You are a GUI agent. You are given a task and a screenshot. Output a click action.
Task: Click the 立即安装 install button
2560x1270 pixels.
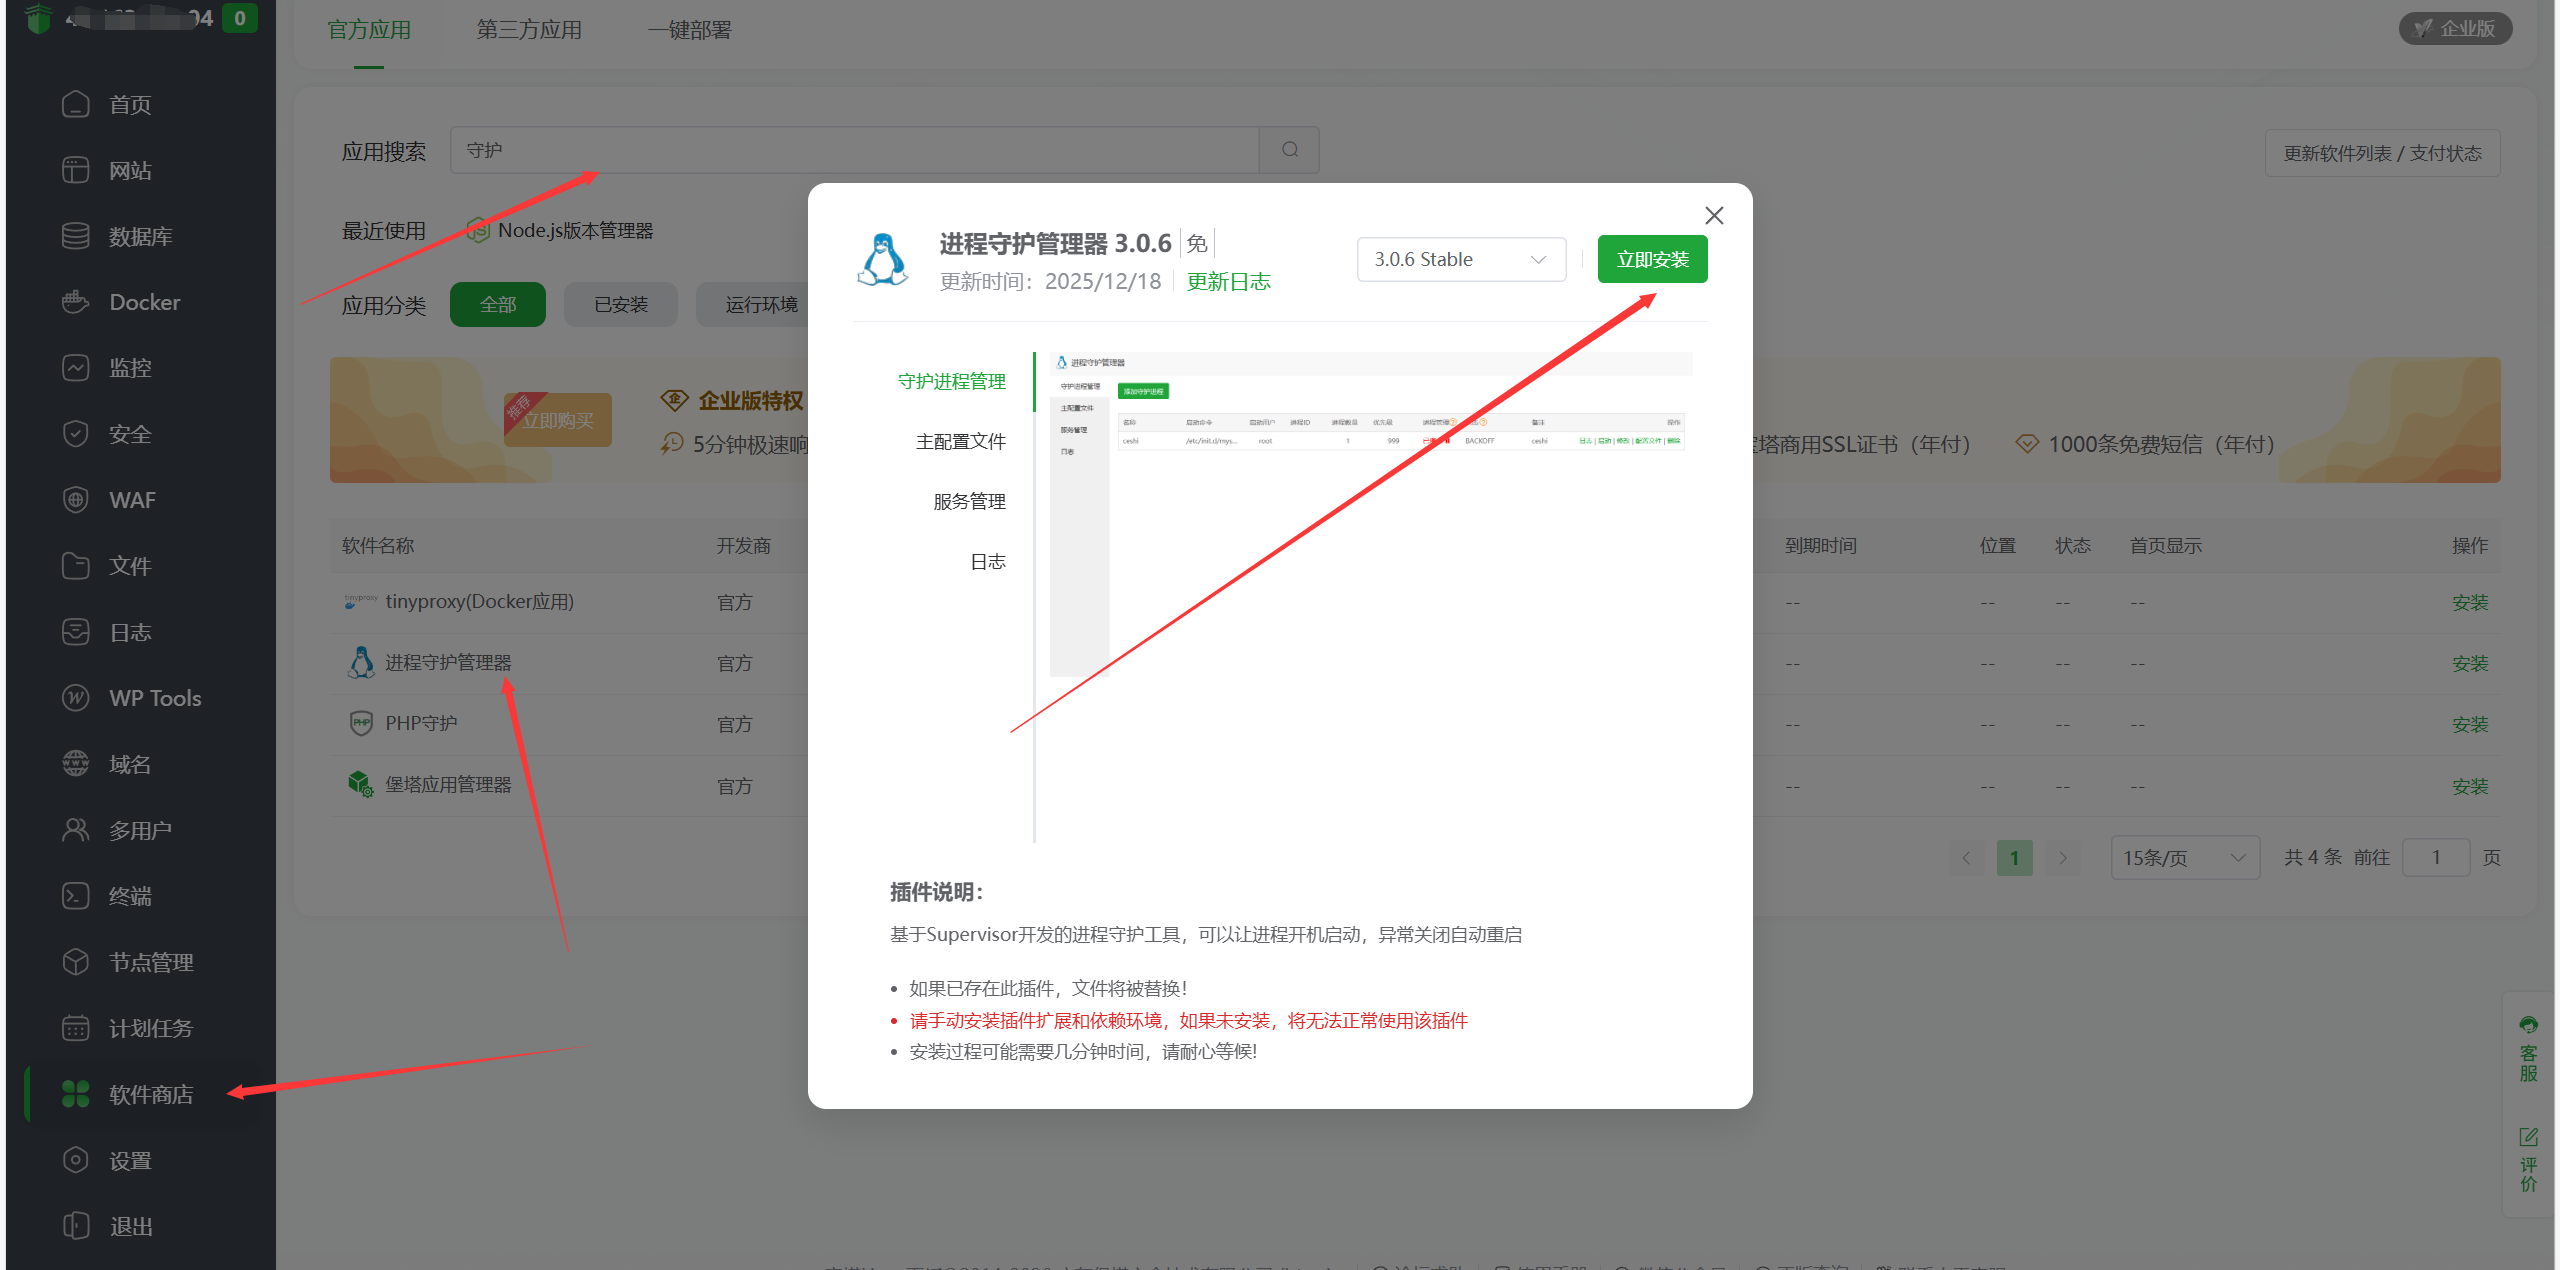[x=1651, y=258]
